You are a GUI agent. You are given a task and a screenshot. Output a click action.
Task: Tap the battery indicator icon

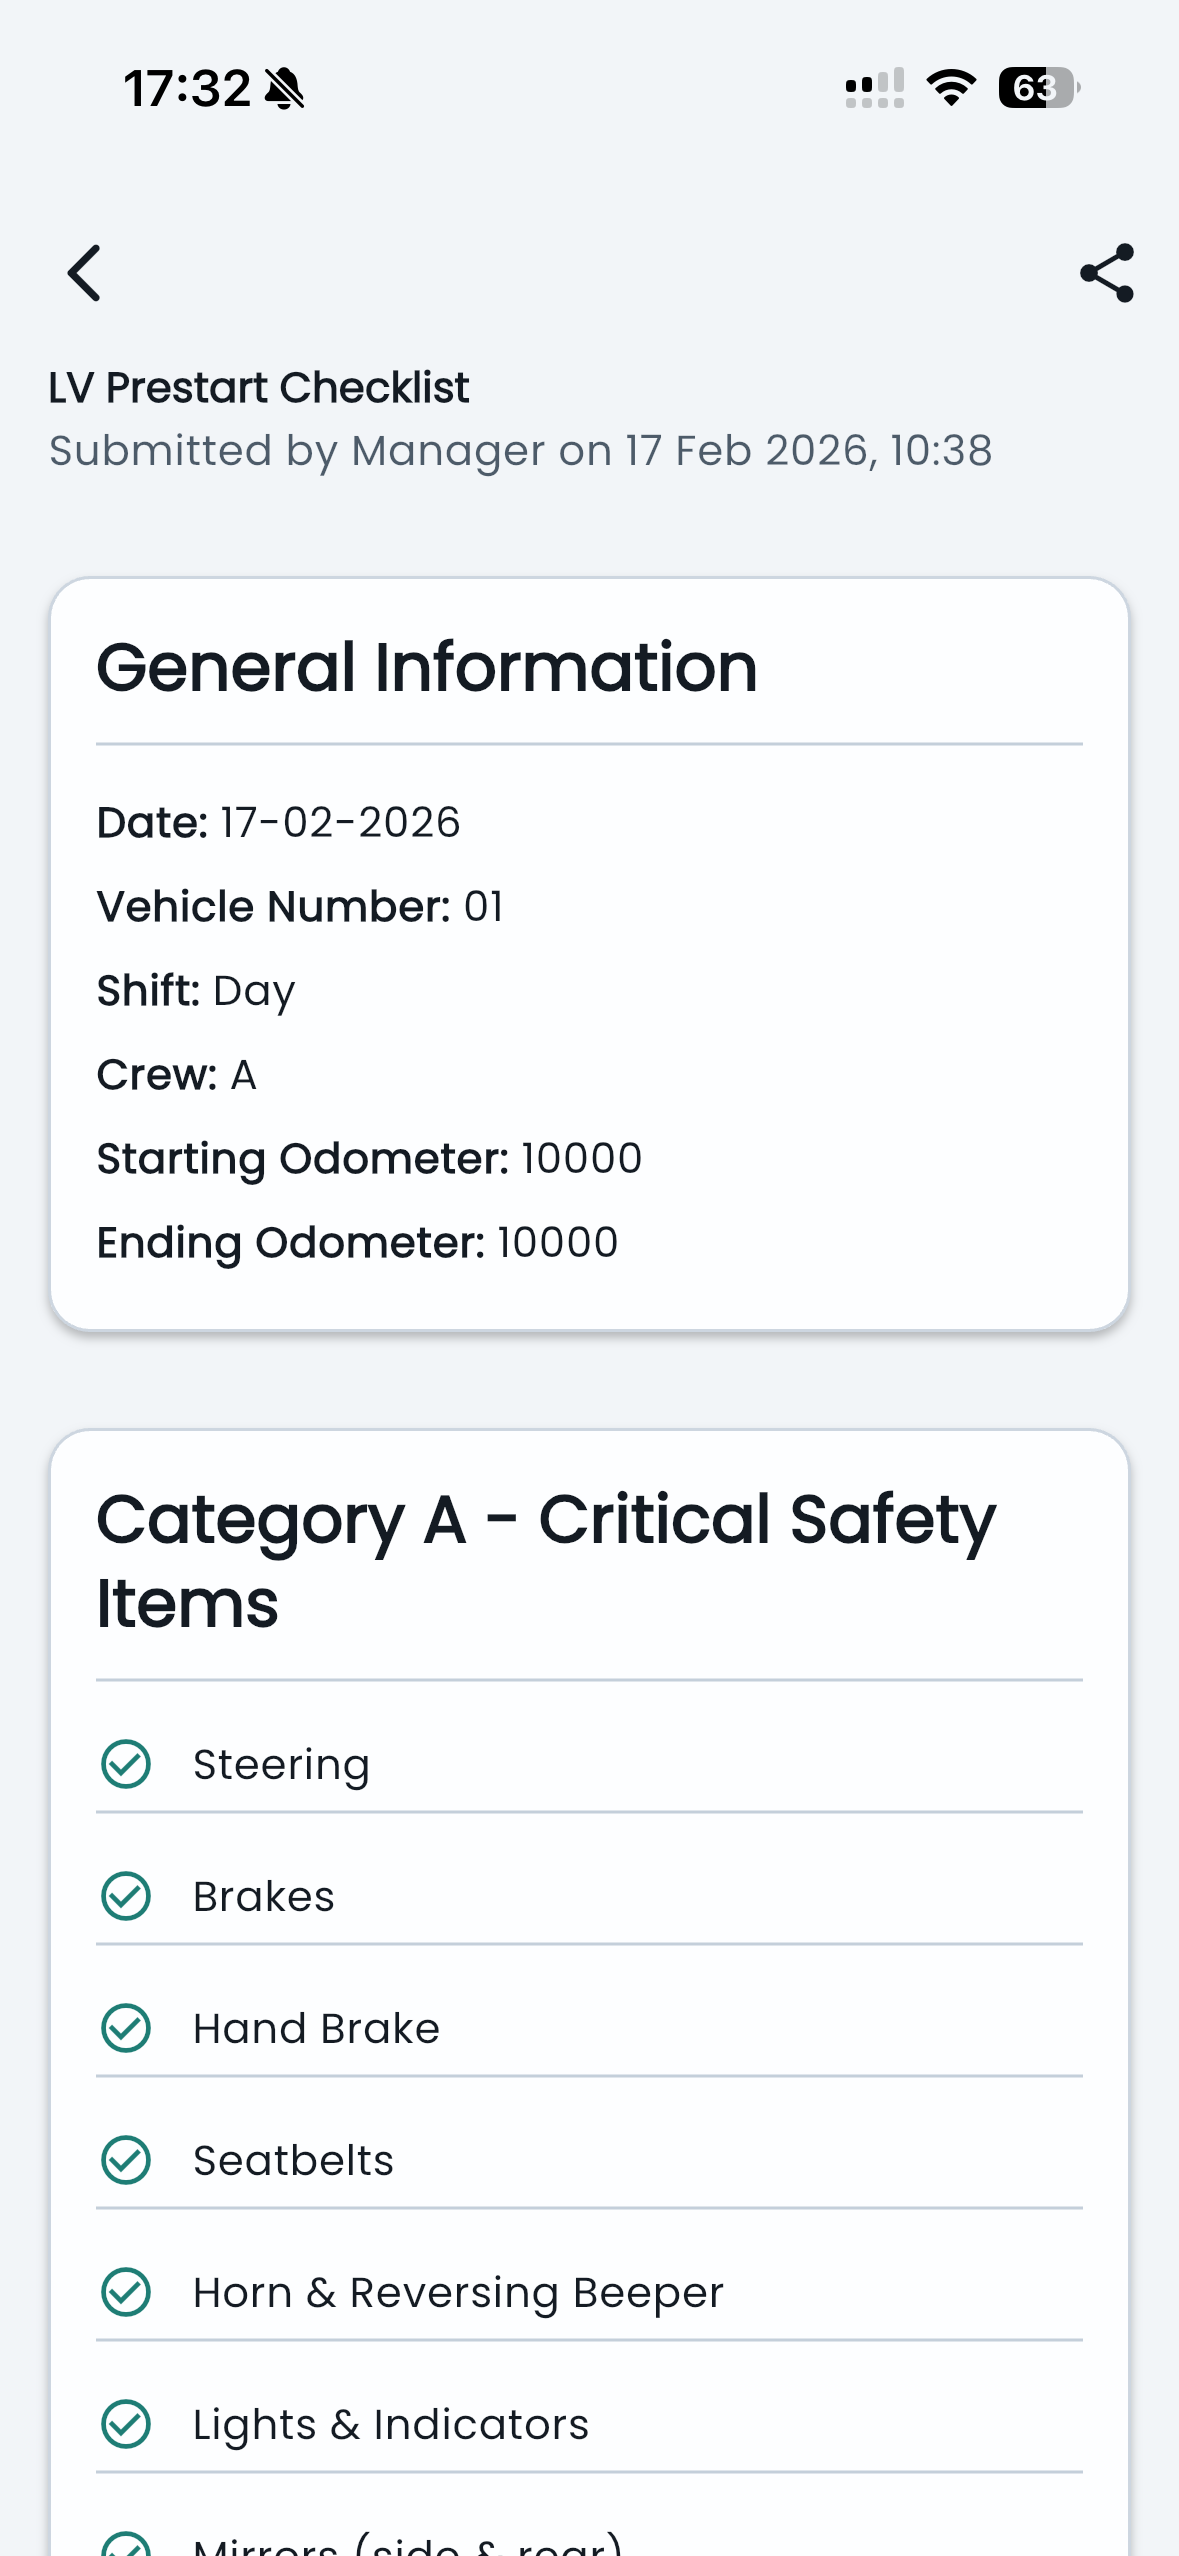click(1038, 88)
